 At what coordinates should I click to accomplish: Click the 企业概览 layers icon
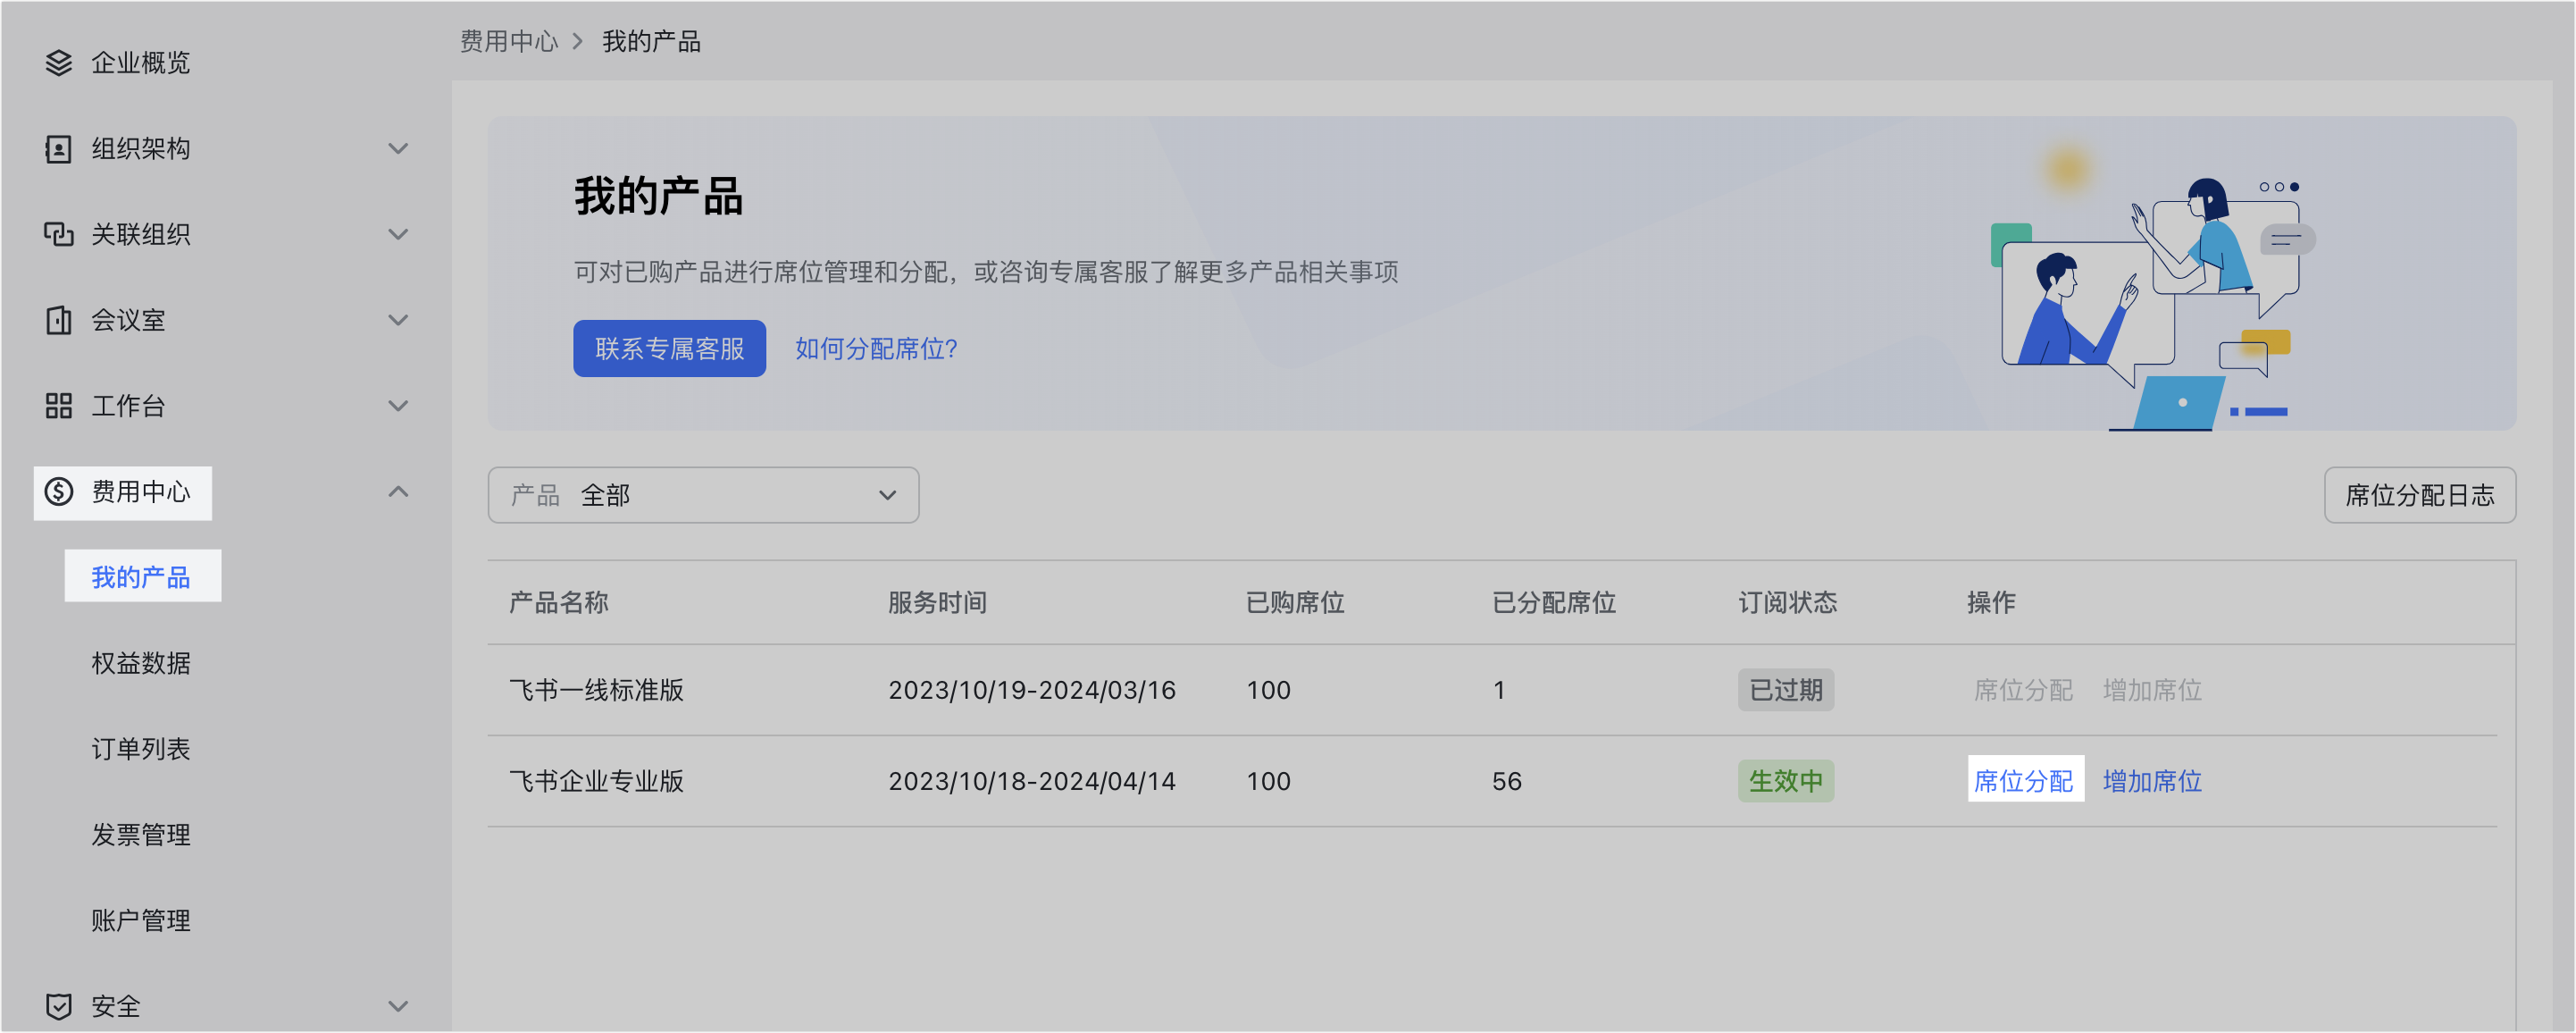click(x=59, y=63)
